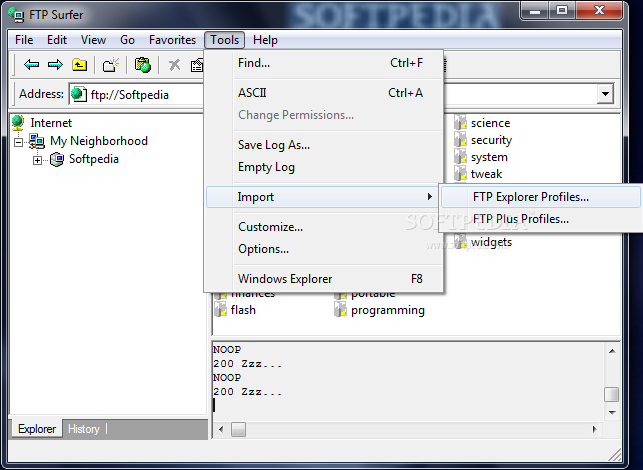The height and width of the screenshot is (470, 643).
Task: Maximize the FTP Surfer window
Action: coord(562,11)
